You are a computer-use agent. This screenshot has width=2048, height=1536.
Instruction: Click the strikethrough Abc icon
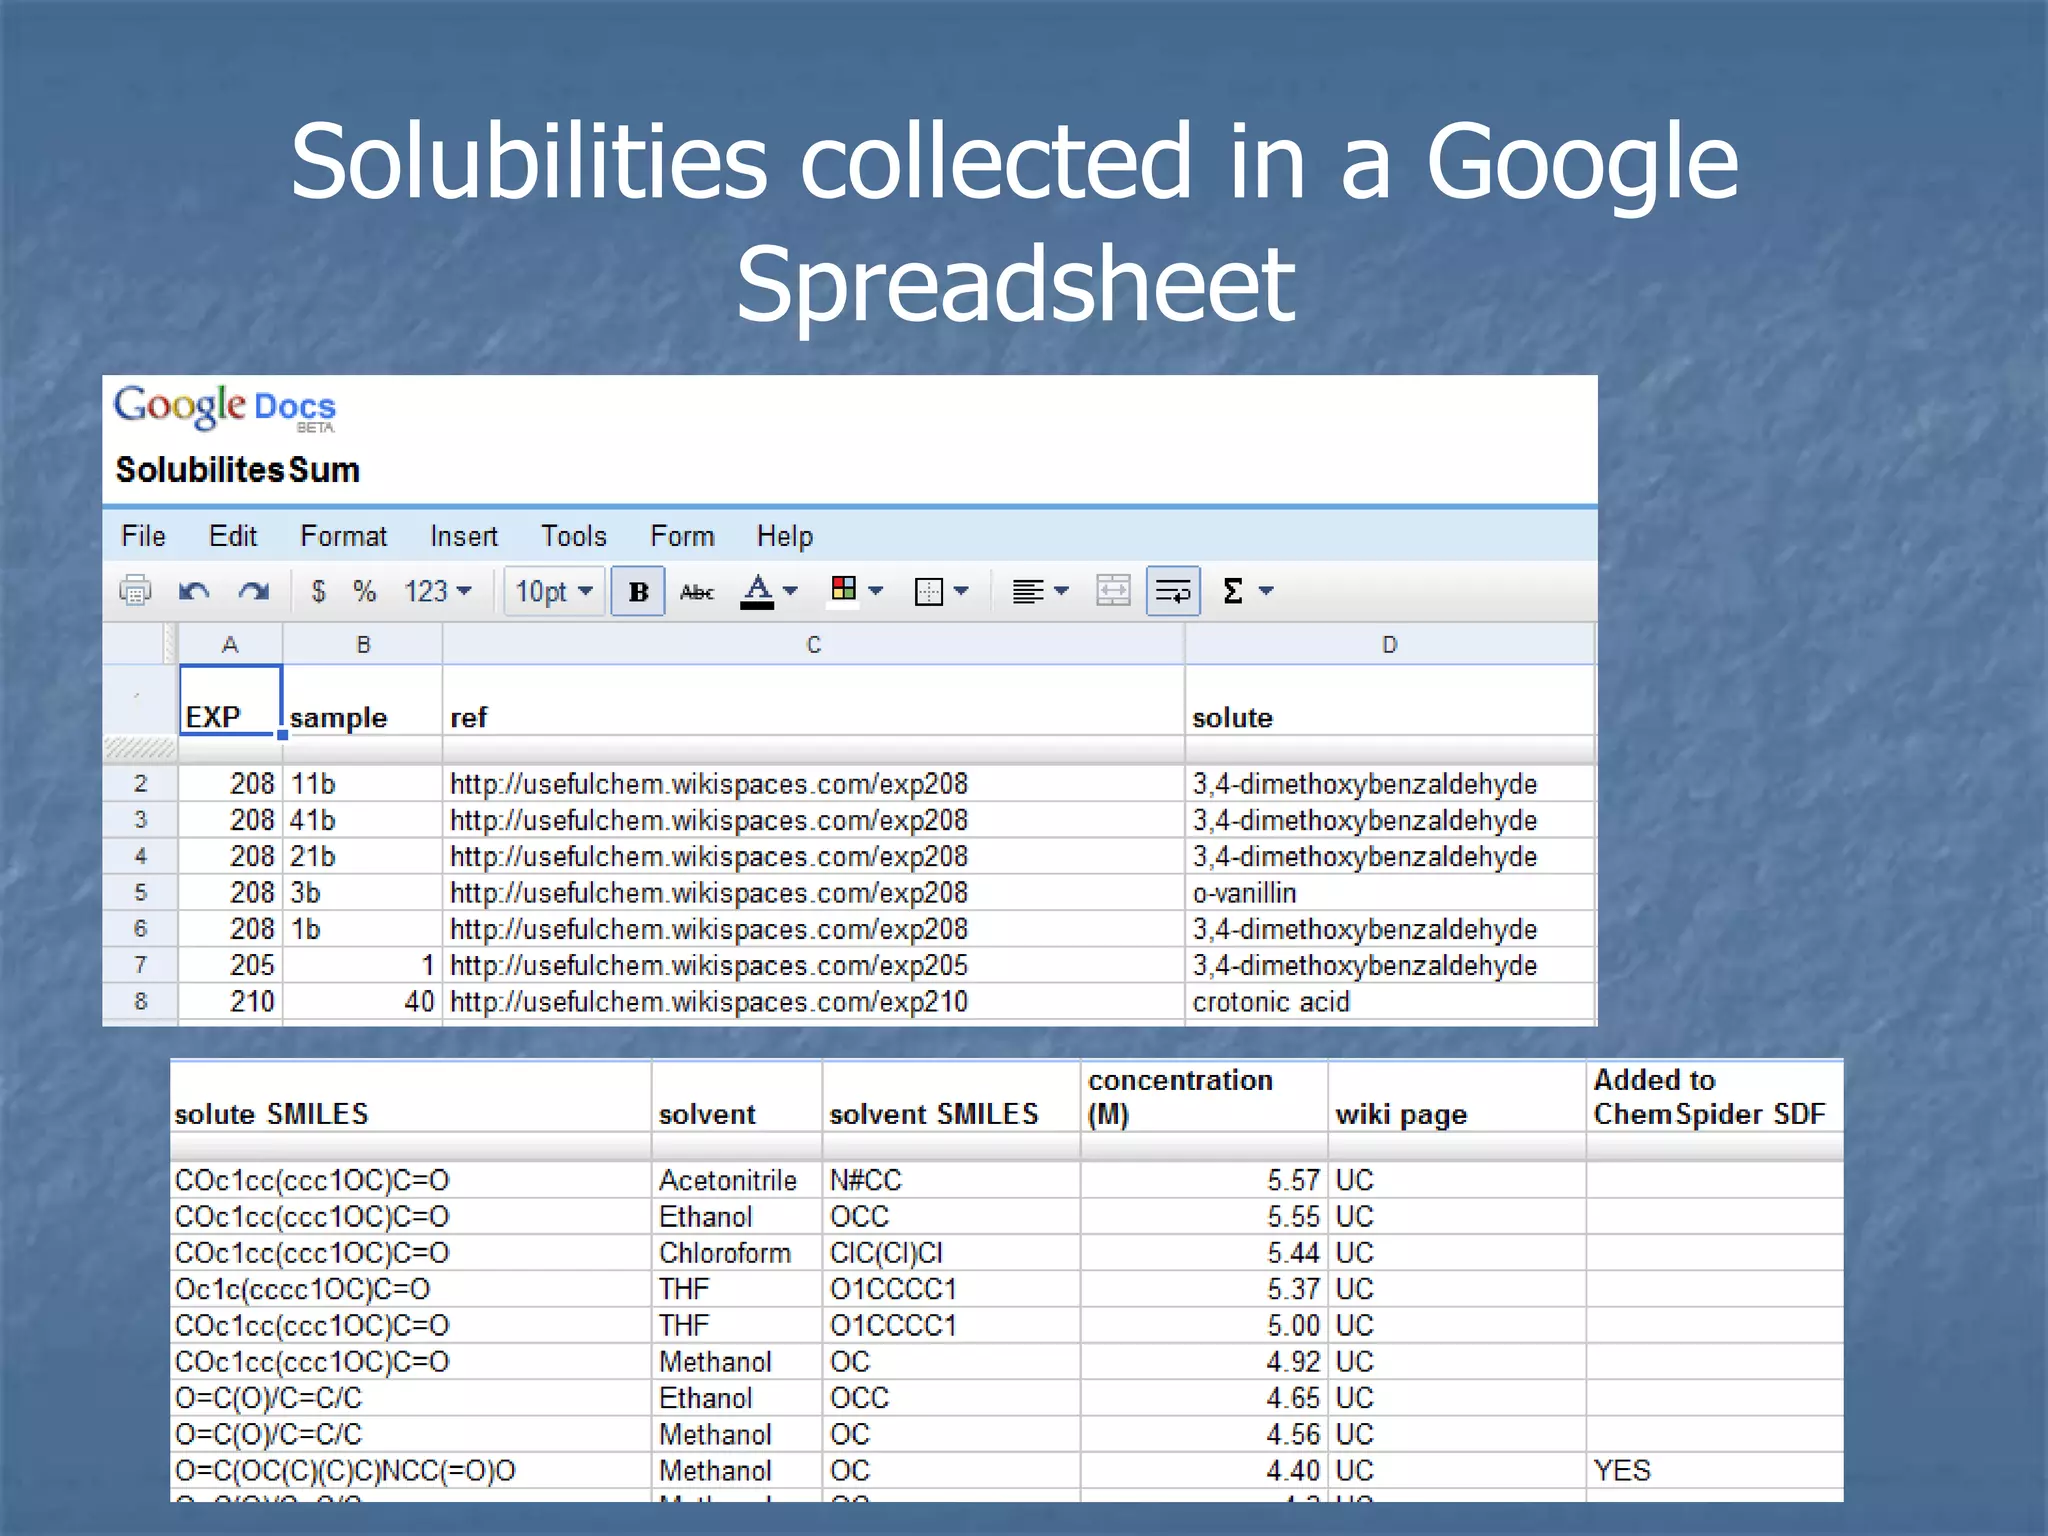coord(697,591)
